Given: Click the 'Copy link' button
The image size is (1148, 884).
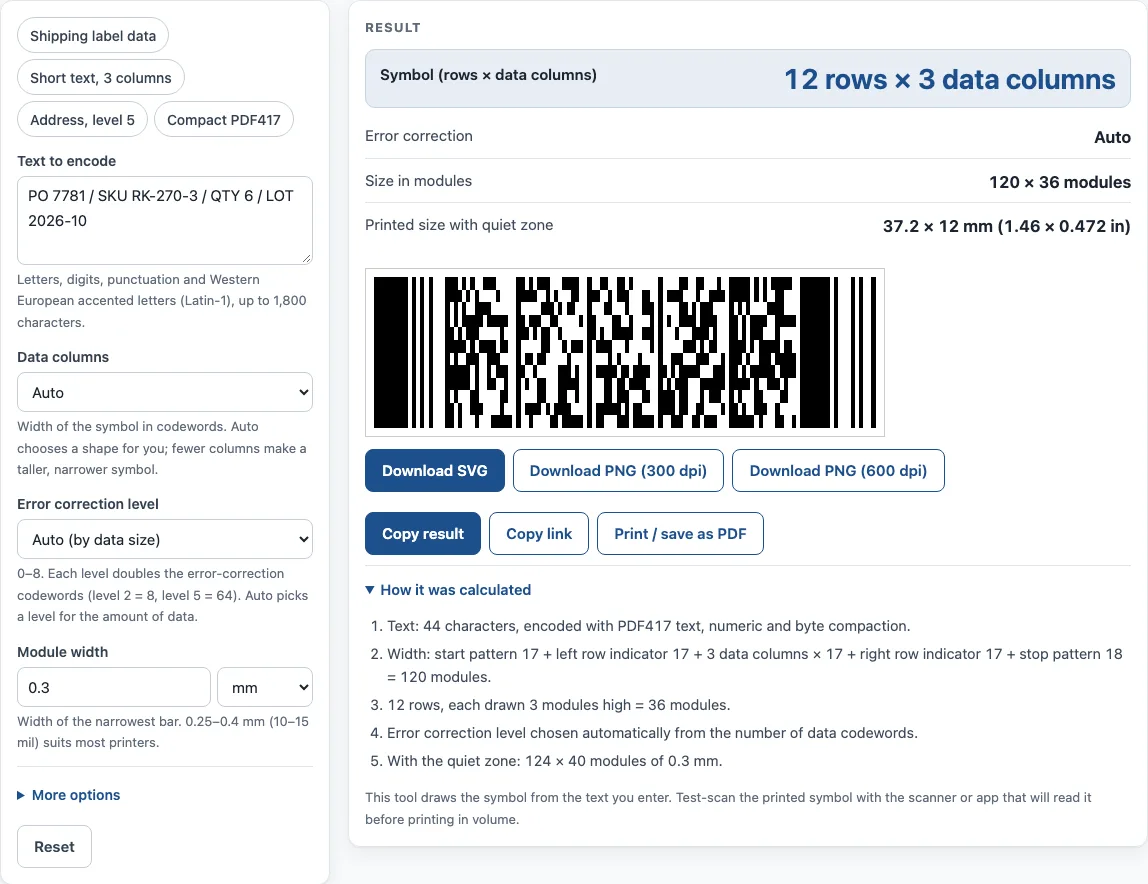Looking at the screenshot, I should click(x=539, y=534).
